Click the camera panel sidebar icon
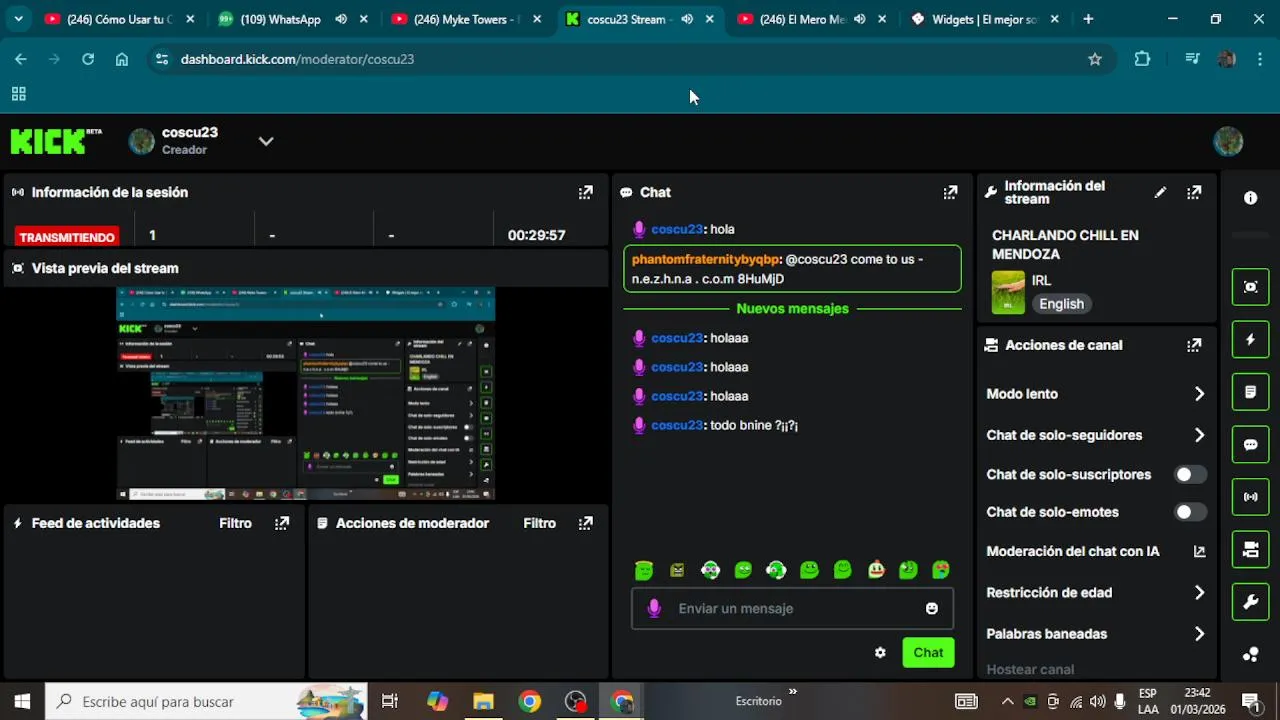Screen dimensions: 1280x720 [1250, 549]
